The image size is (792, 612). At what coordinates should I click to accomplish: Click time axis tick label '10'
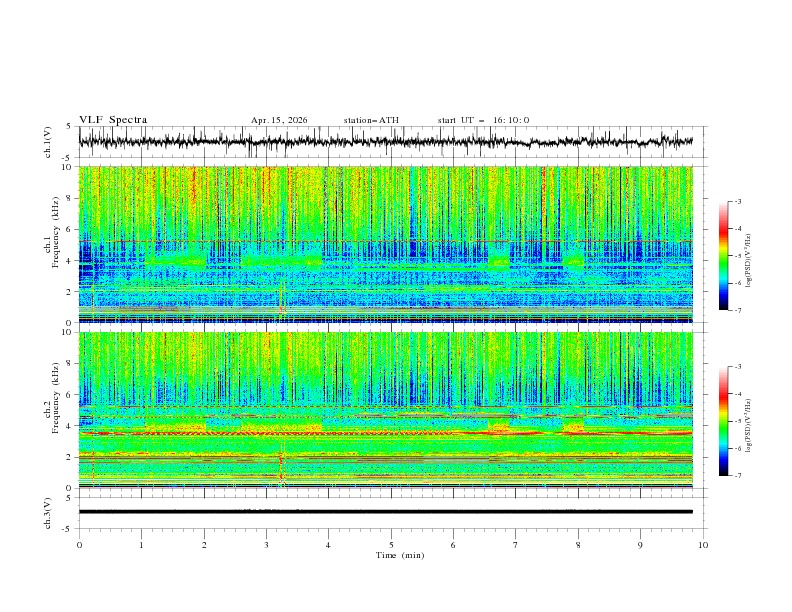click(x=703, y=545)
